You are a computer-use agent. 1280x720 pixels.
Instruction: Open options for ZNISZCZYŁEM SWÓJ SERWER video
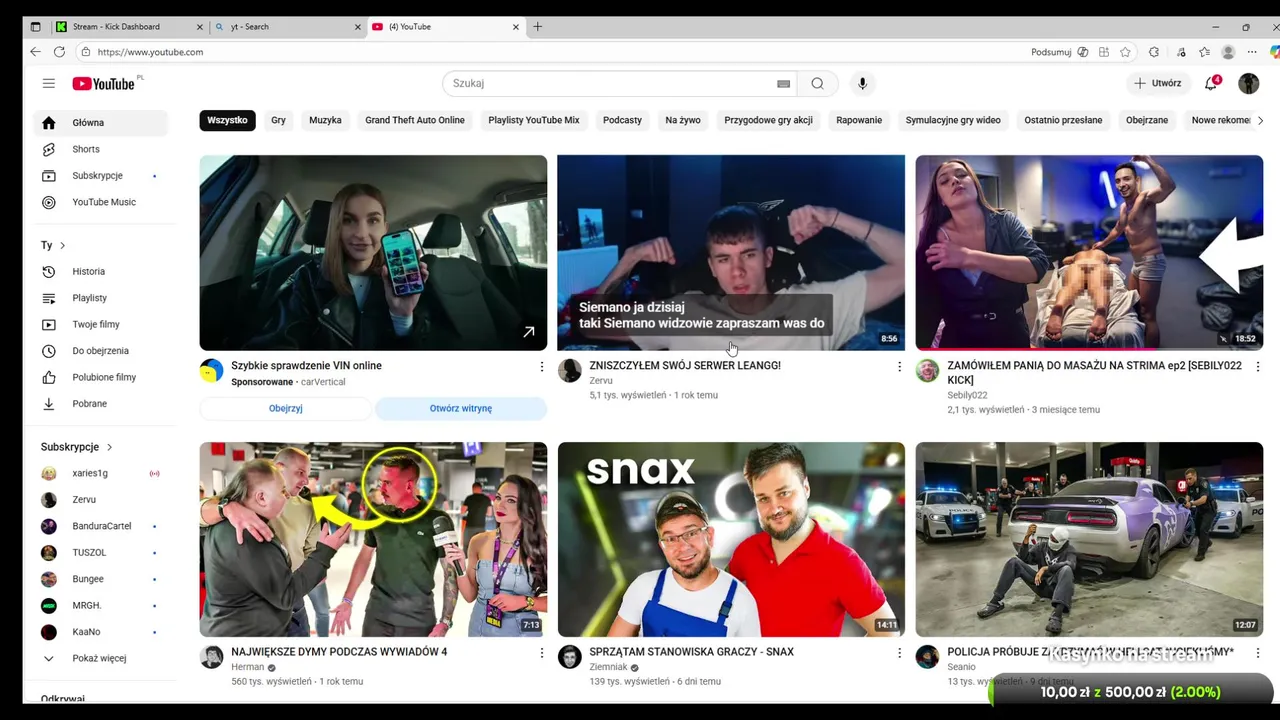click(899, 367)
